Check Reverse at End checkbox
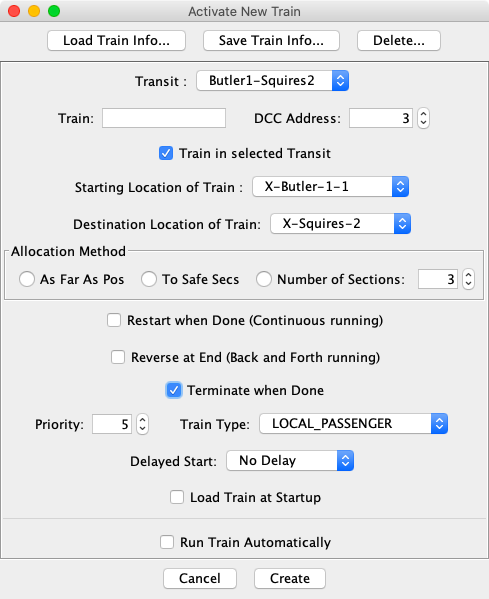The height and width of the screenshot is (599, 489). coord(118,357)
